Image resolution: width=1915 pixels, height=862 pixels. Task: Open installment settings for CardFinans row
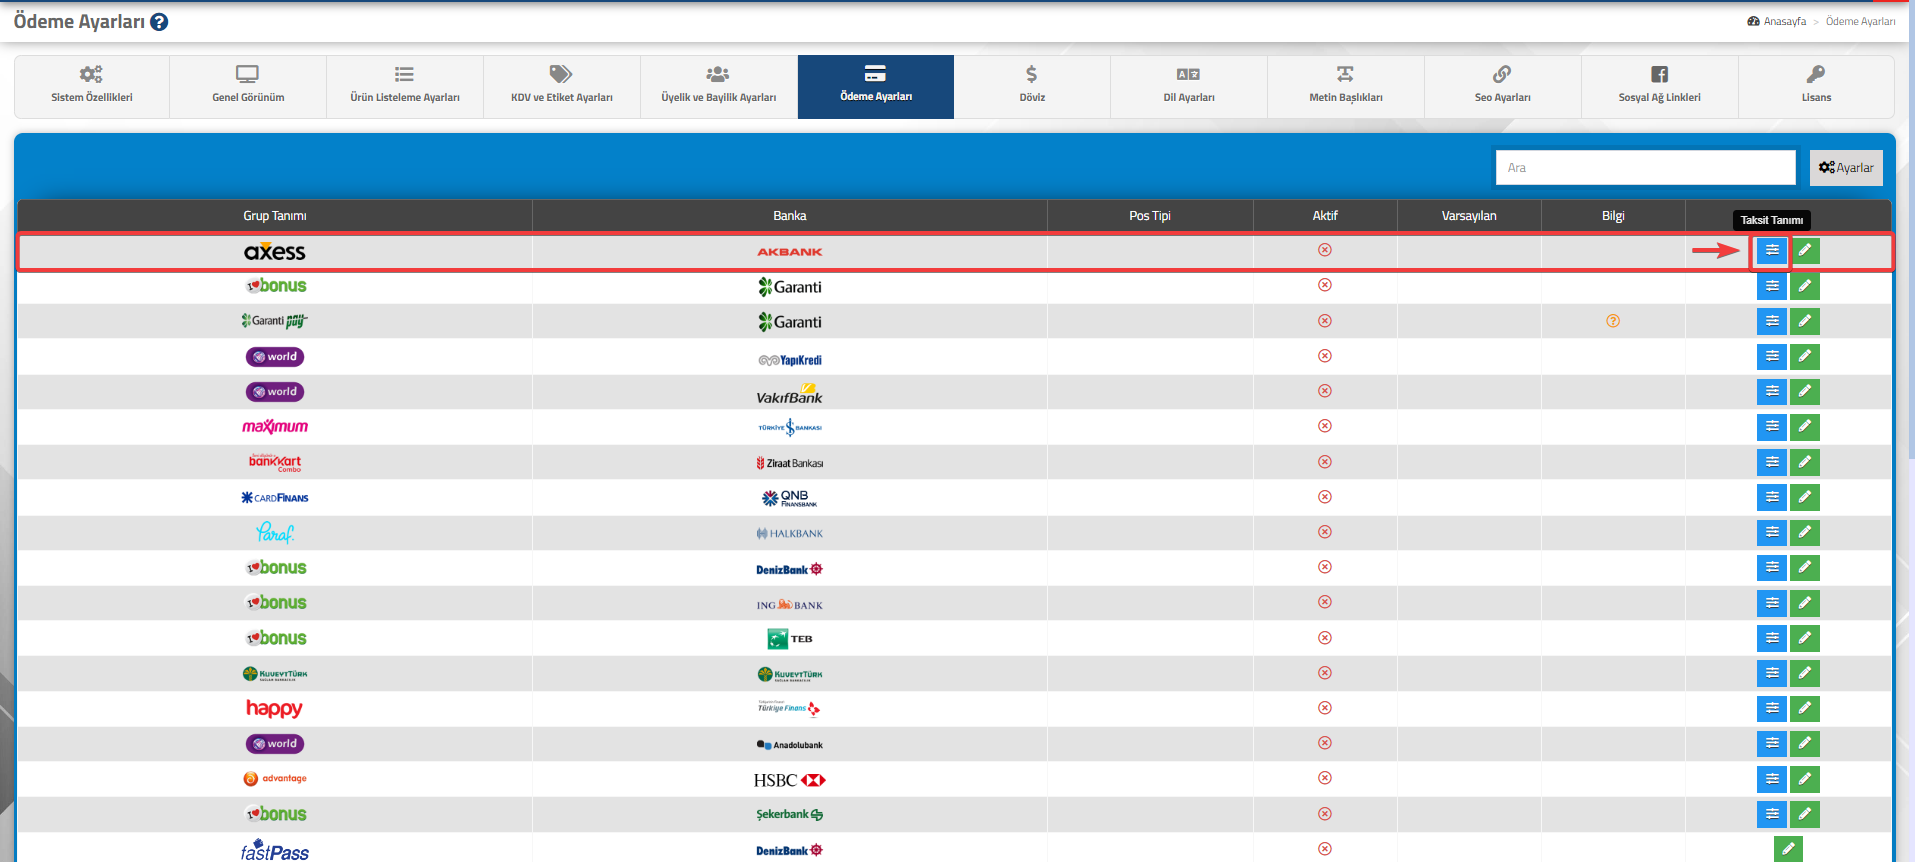coord(1772,497)
